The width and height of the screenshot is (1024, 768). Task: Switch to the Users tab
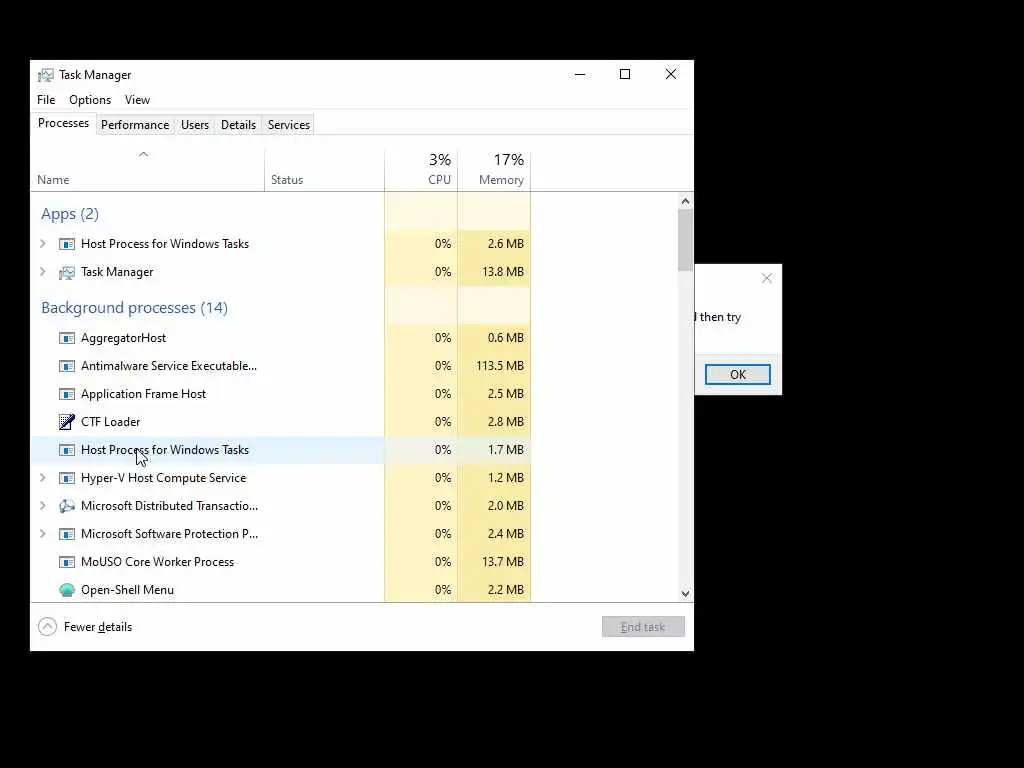pos(195,125)
